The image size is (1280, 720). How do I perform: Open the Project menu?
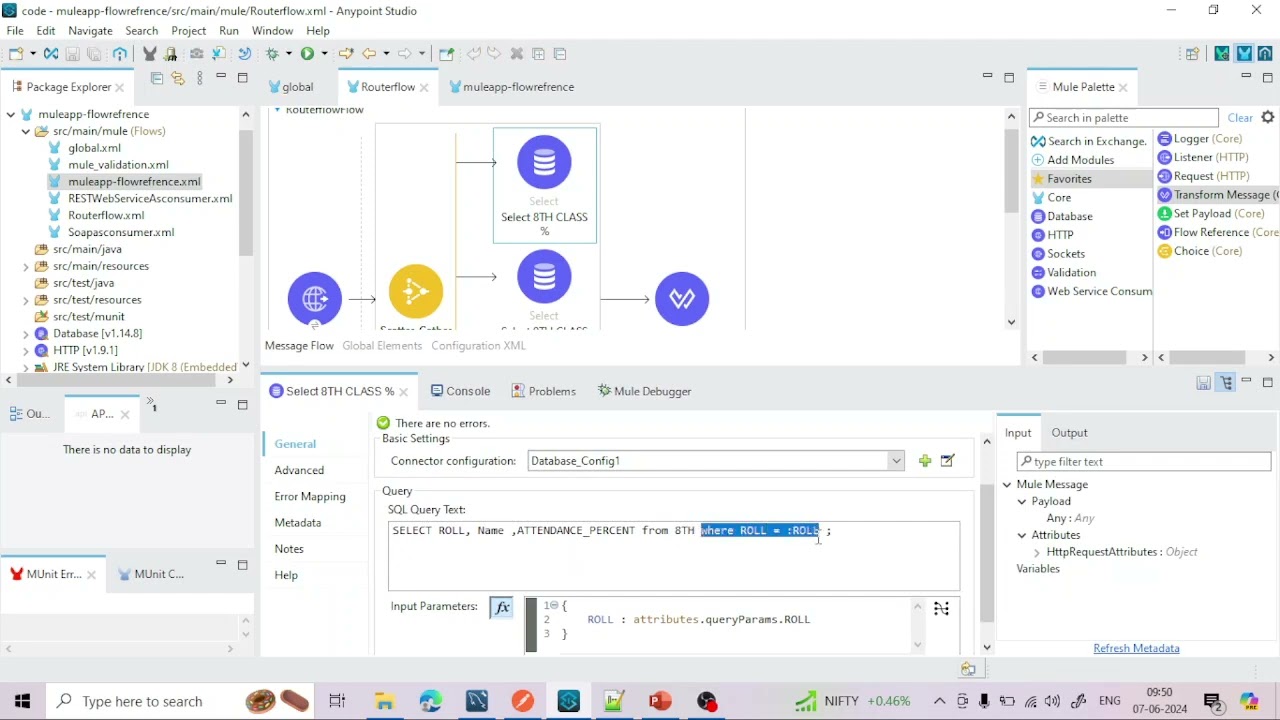point(188,31)
